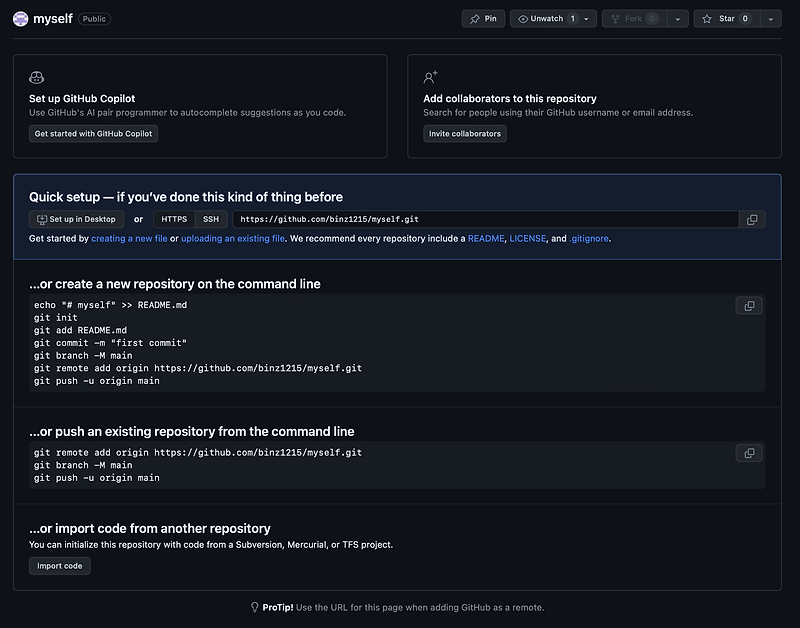Click the myself repository avatar icon
The height and width of the screenshot is (628, 800).
(20, 17)
